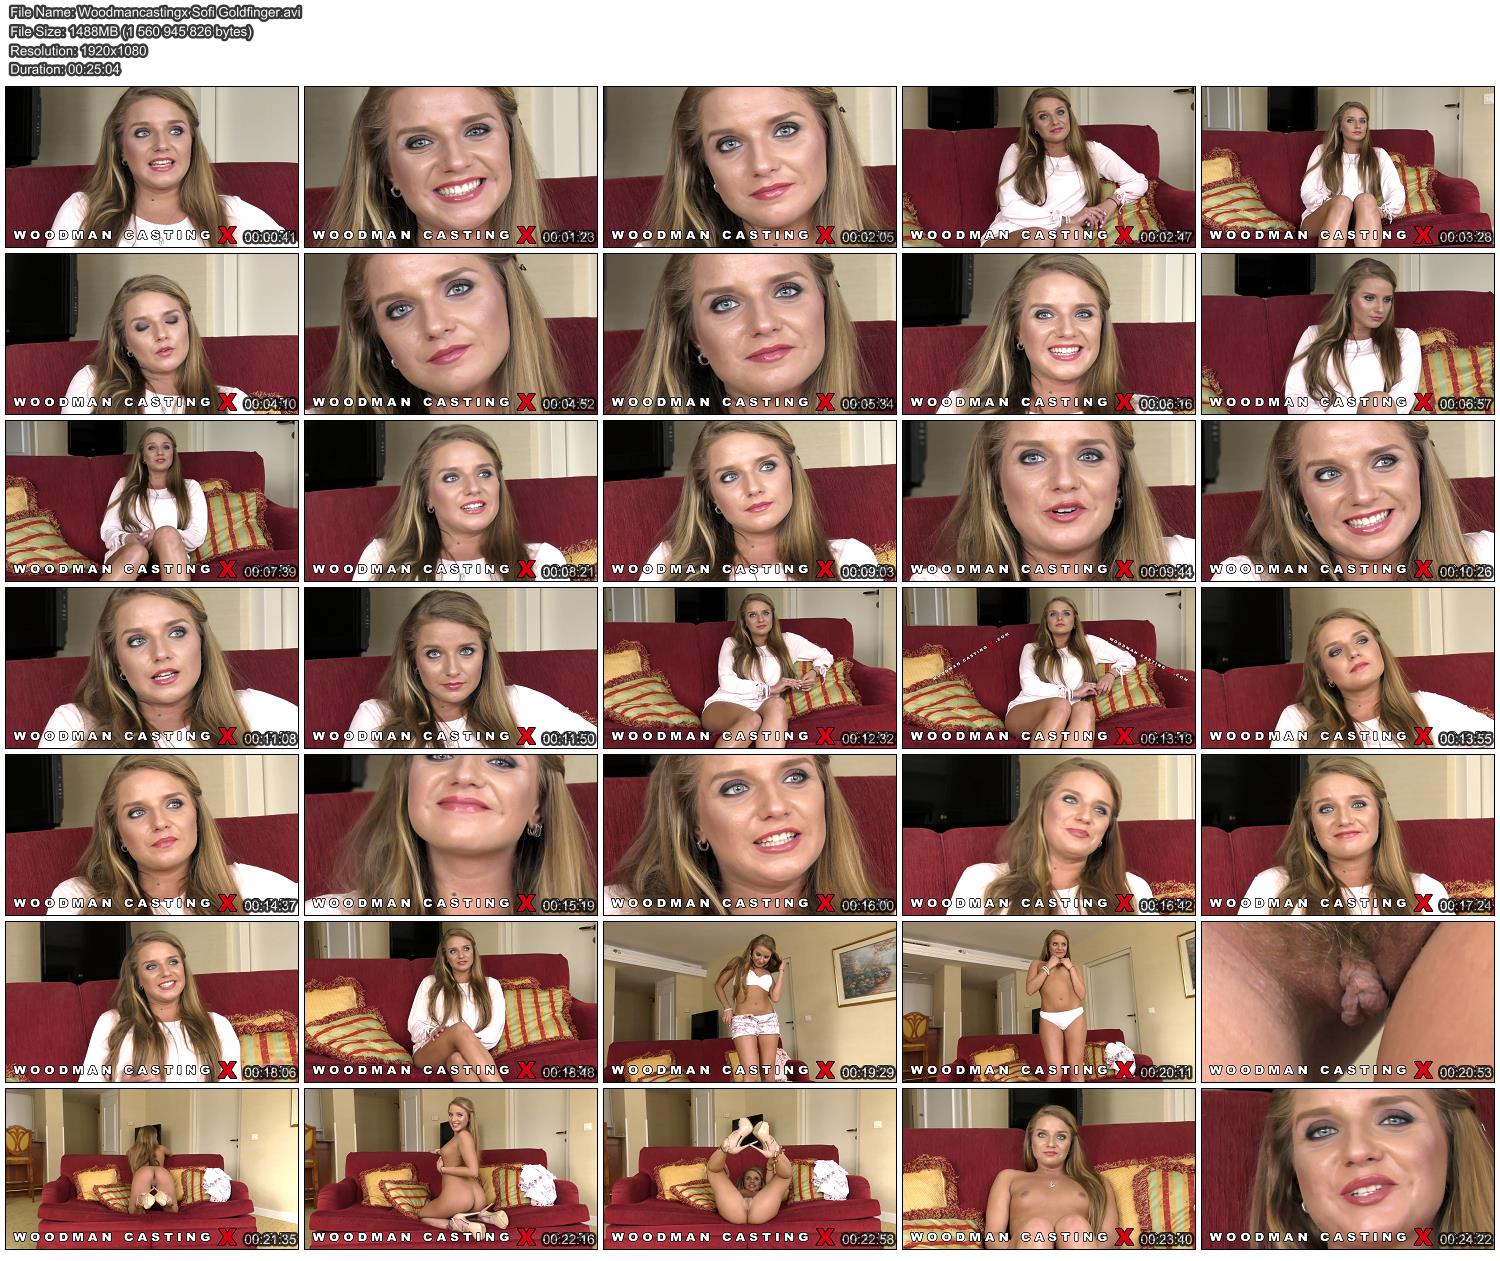1500x1261 pixels.
Task: Open the frame at 00:01:23
Action: click(x=451, y=167)
